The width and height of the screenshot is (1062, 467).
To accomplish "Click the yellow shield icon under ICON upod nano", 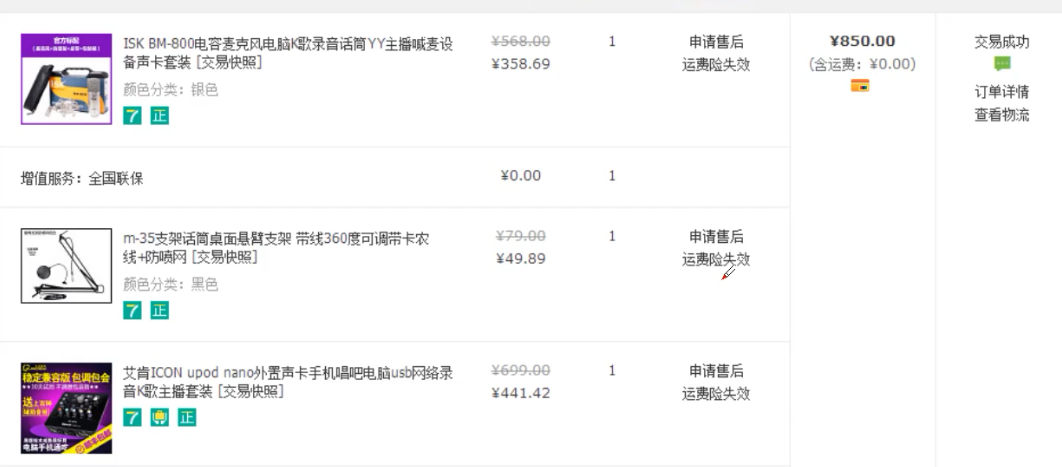I will 159,418.
